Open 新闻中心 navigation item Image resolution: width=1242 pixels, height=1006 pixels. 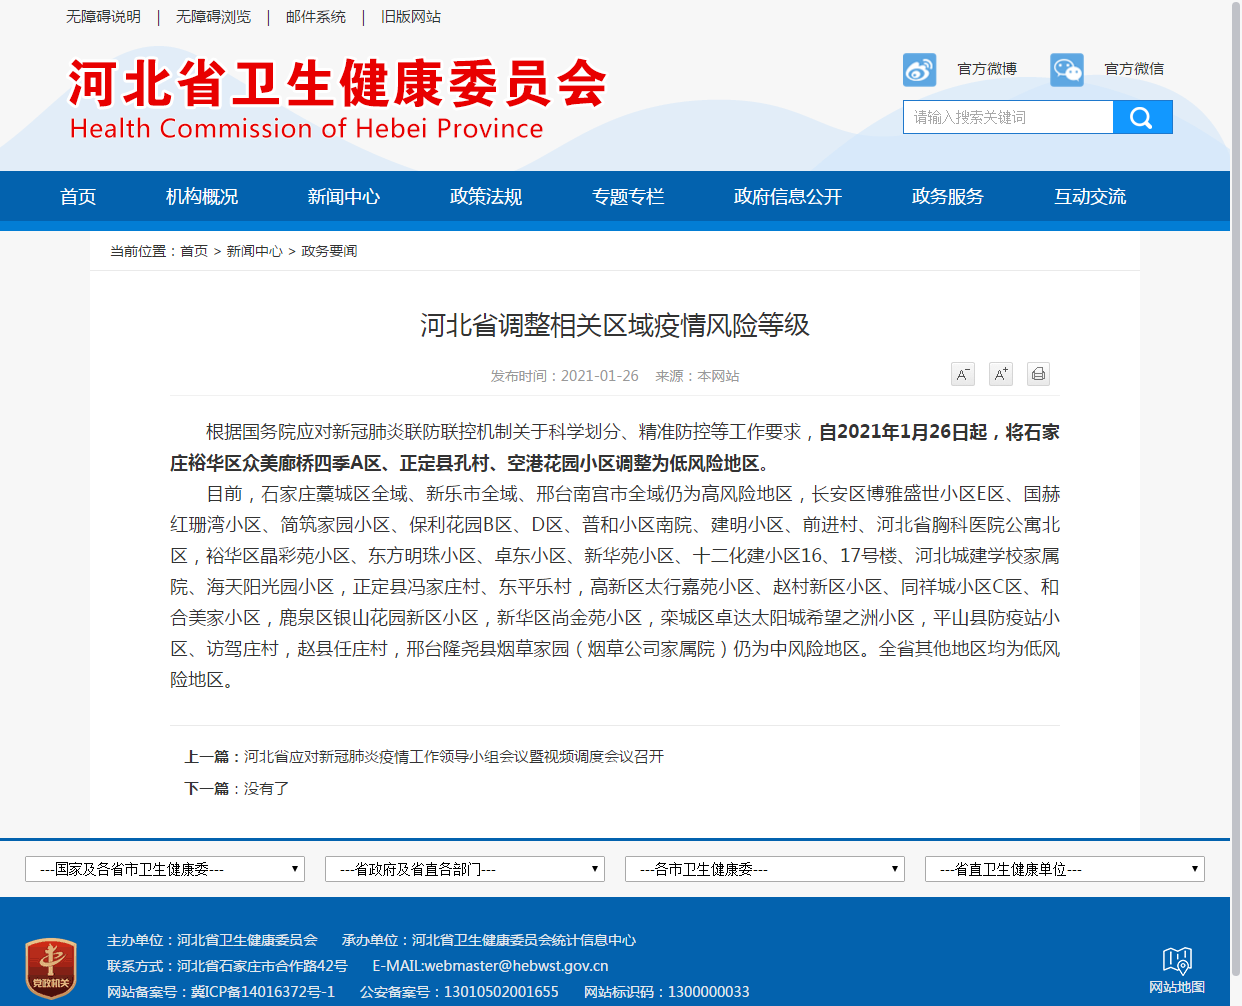[x=344, y=197]
